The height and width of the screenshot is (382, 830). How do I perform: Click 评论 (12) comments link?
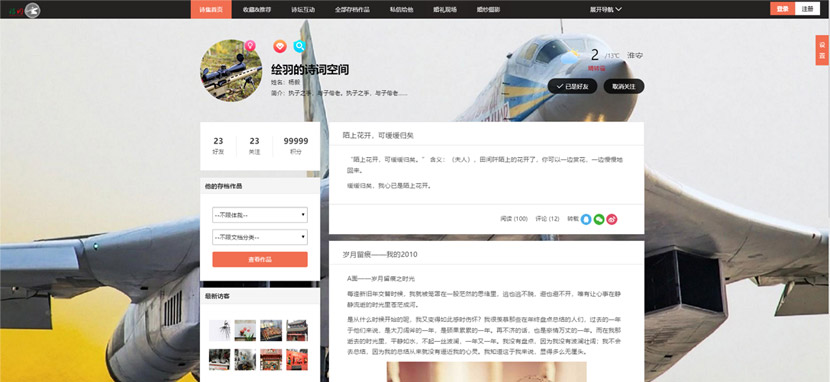[547, 219]
